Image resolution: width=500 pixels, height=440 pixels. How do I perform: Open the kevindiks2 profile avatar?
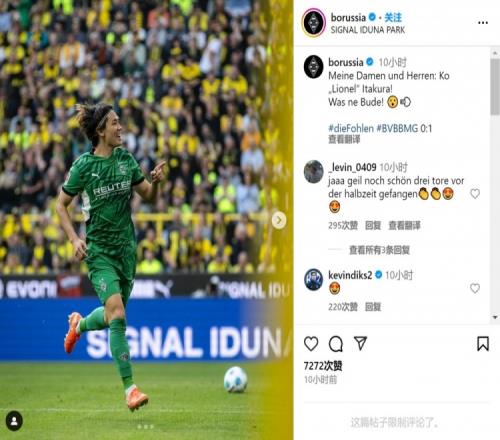(314, 279)
